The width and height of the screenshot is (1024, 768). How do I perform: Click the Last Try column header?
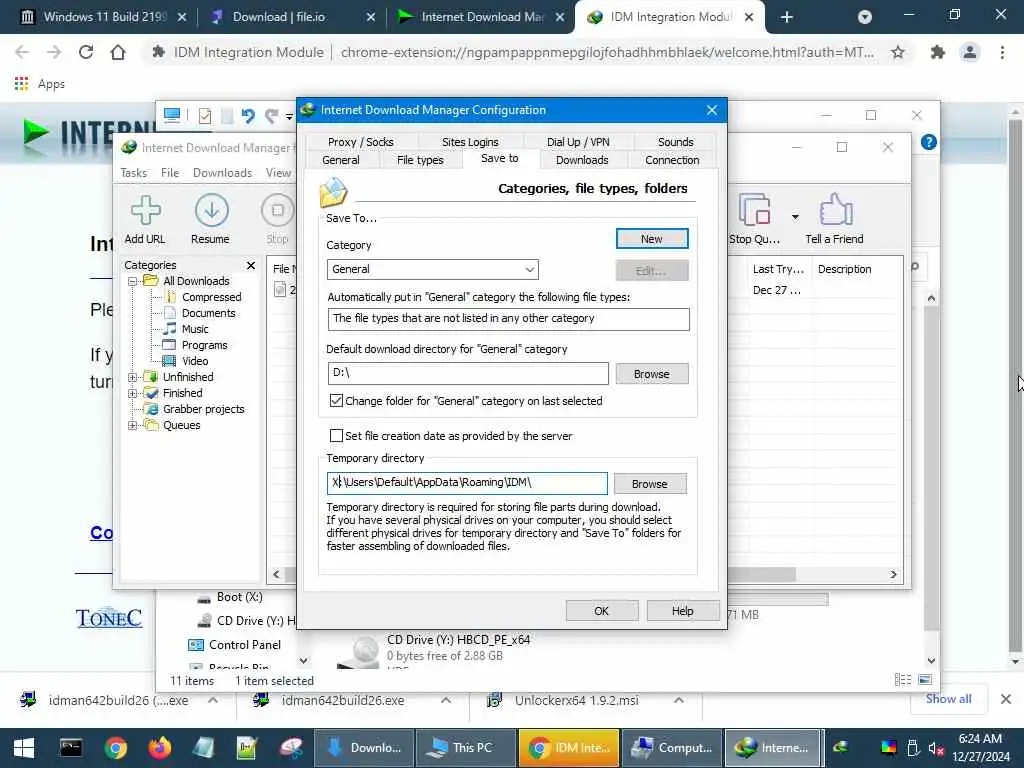tap(778, 269)
